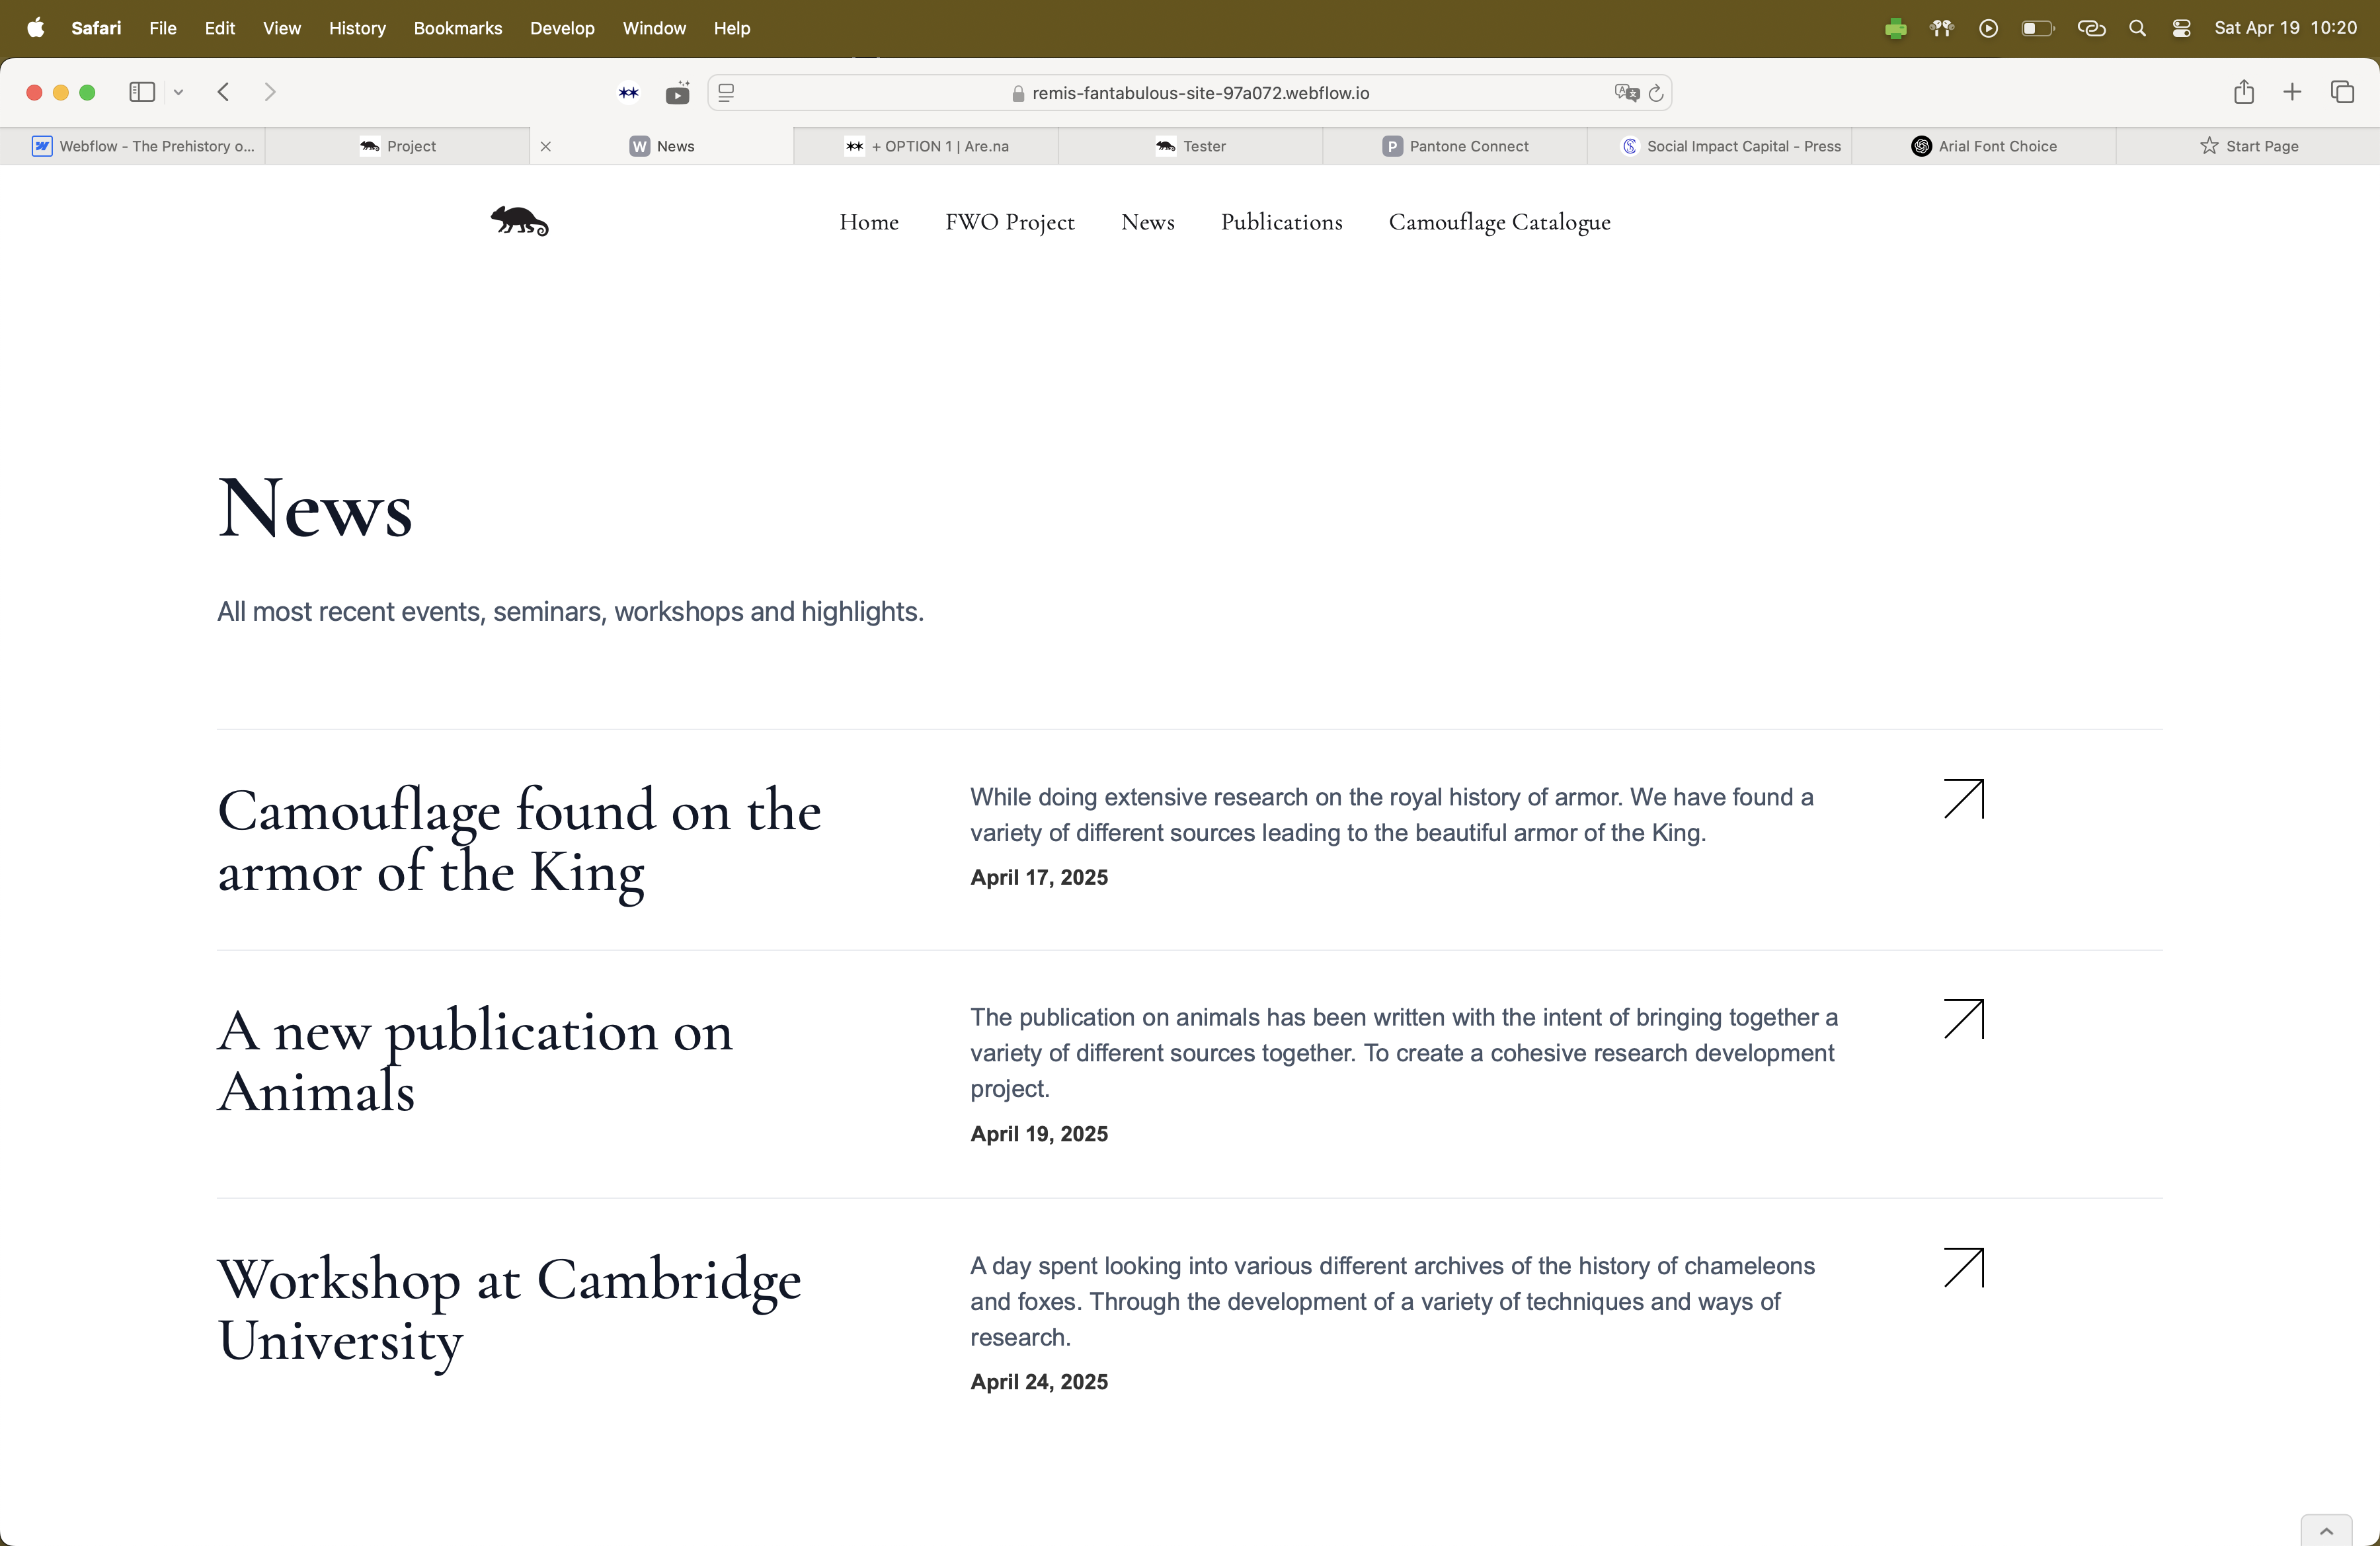
Task: Expand sidebar options dropdown chevron
Action: point(179,92)
